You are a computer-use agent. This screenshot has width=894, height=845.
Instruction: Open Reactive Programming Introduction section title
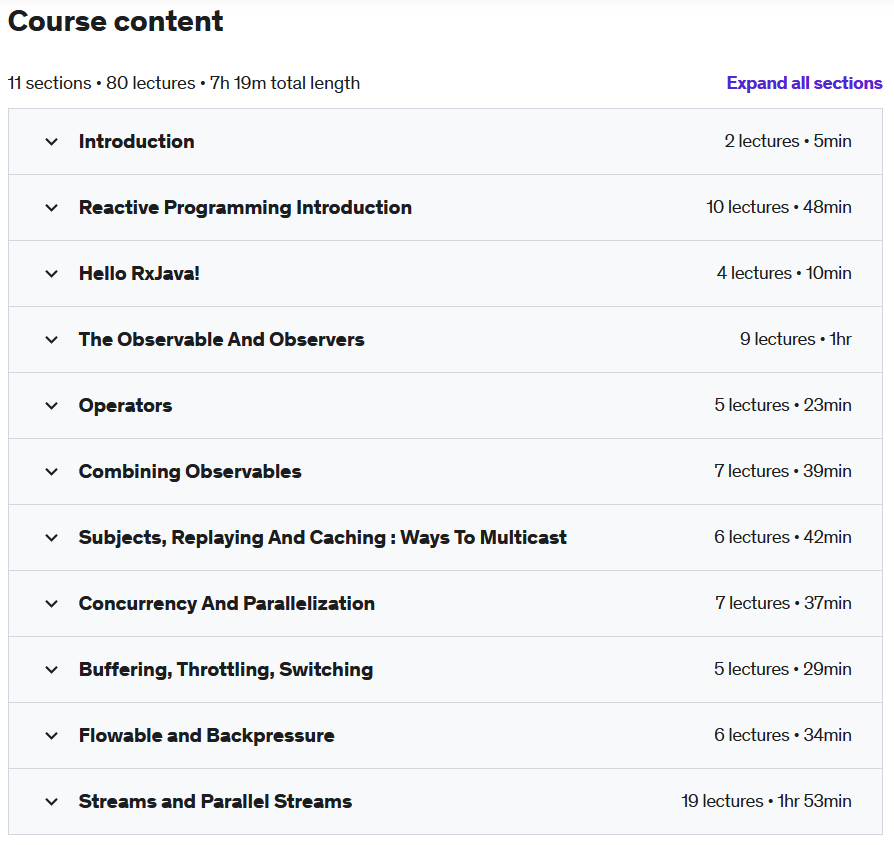[245, 208]
